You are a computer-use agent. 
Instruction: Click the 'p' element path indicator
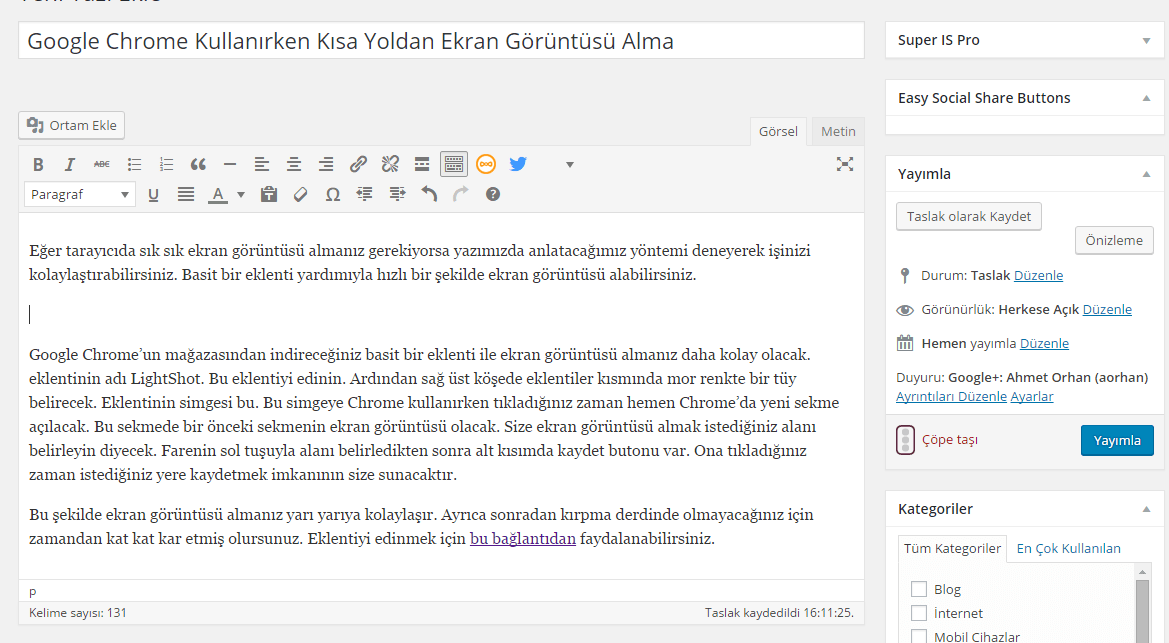[x=32, y=592]
